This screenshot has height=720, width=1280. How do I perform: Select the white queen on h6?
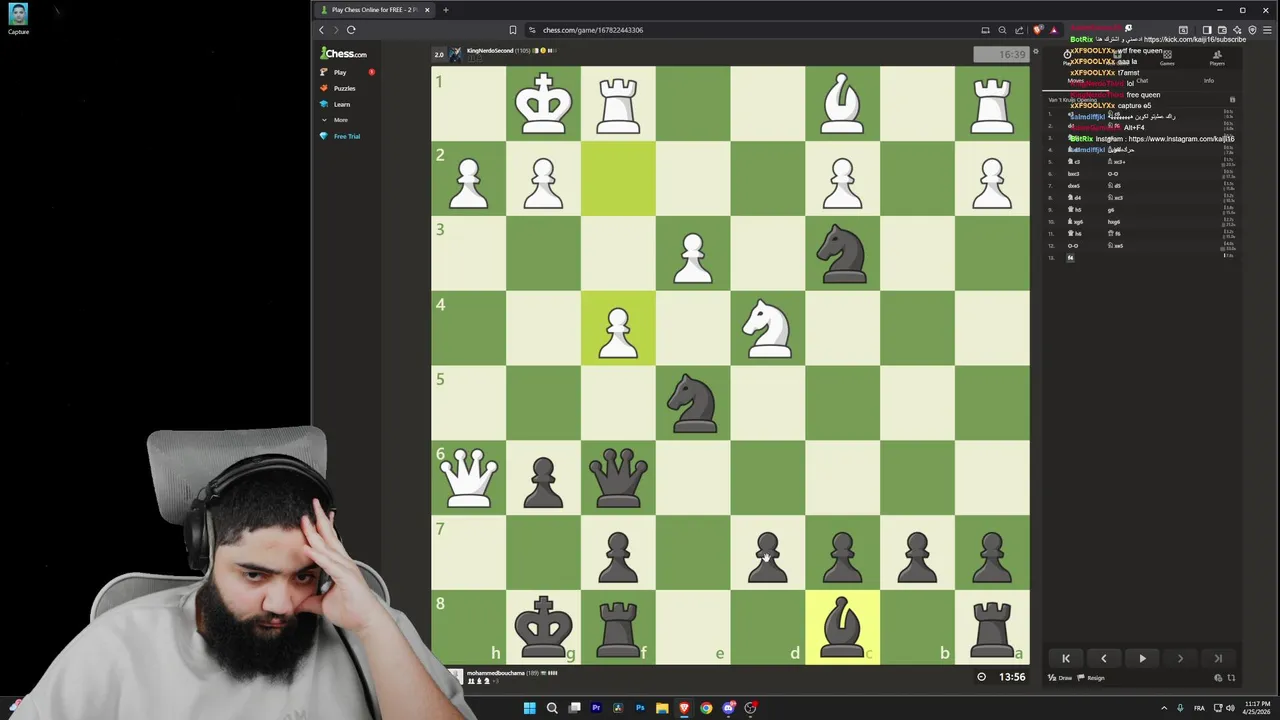[x=468, y=477]
